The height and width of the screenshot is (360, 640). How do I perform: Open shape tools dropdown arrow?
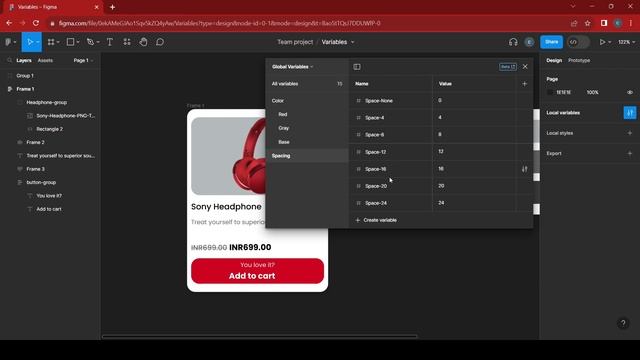pos(78,42)
